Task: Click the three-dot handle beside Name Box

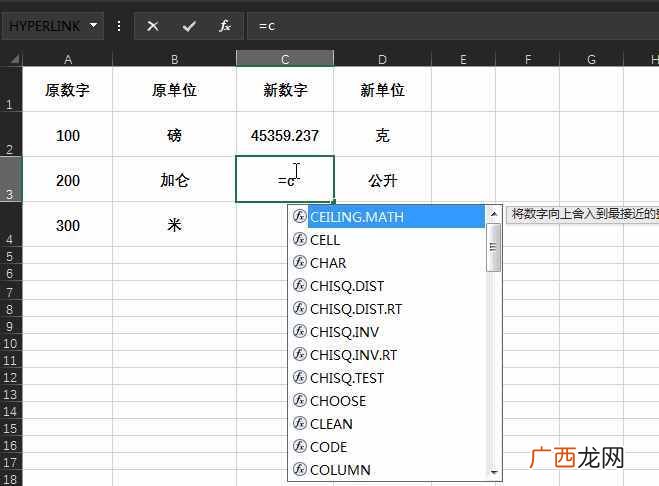Action: pos(119,26)
